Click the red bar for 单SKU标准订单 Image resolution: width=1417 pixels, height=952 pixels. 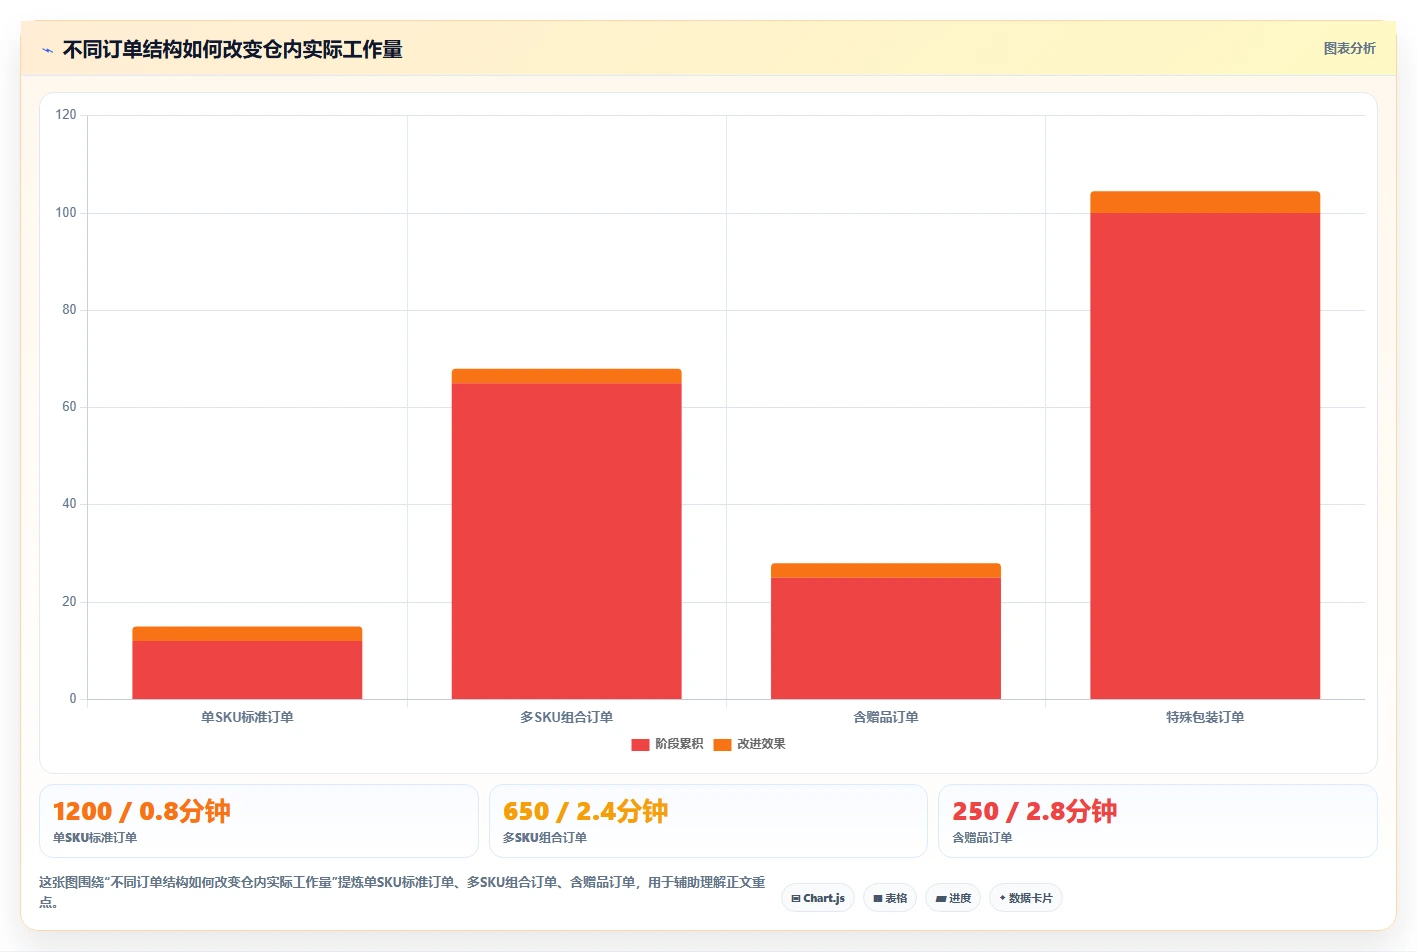pos(247,670)
